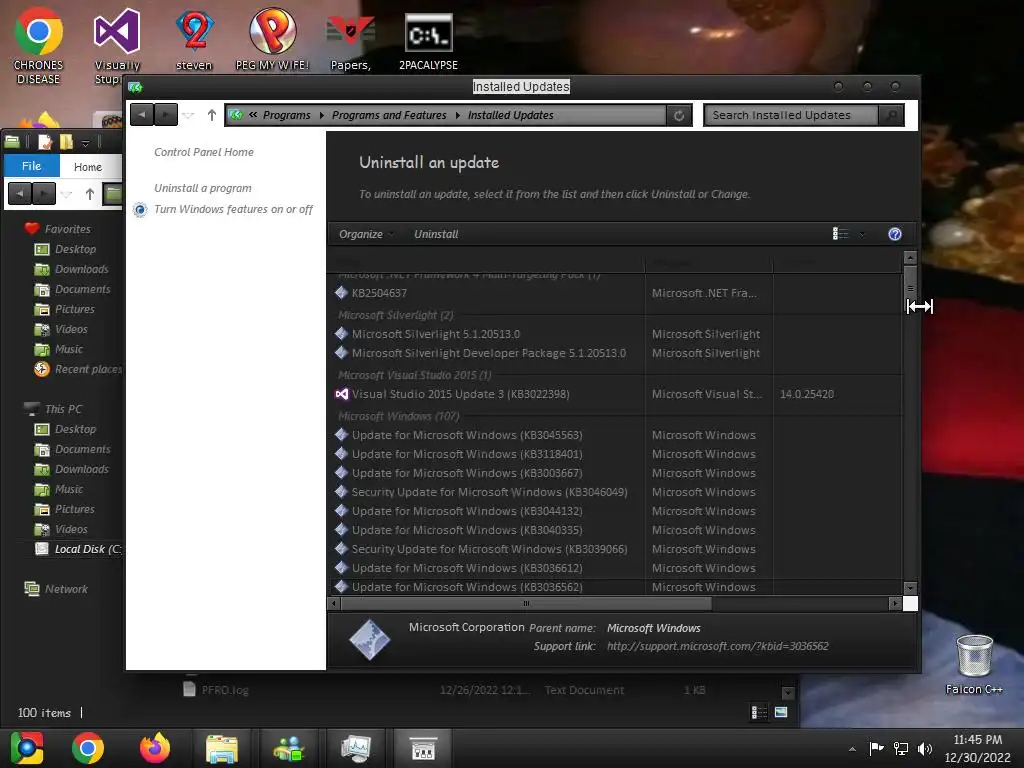The height and width of the screenshot is (768, 1024).
Task: Click Forward button in Installed Updates window
Action: coord(166,115)
